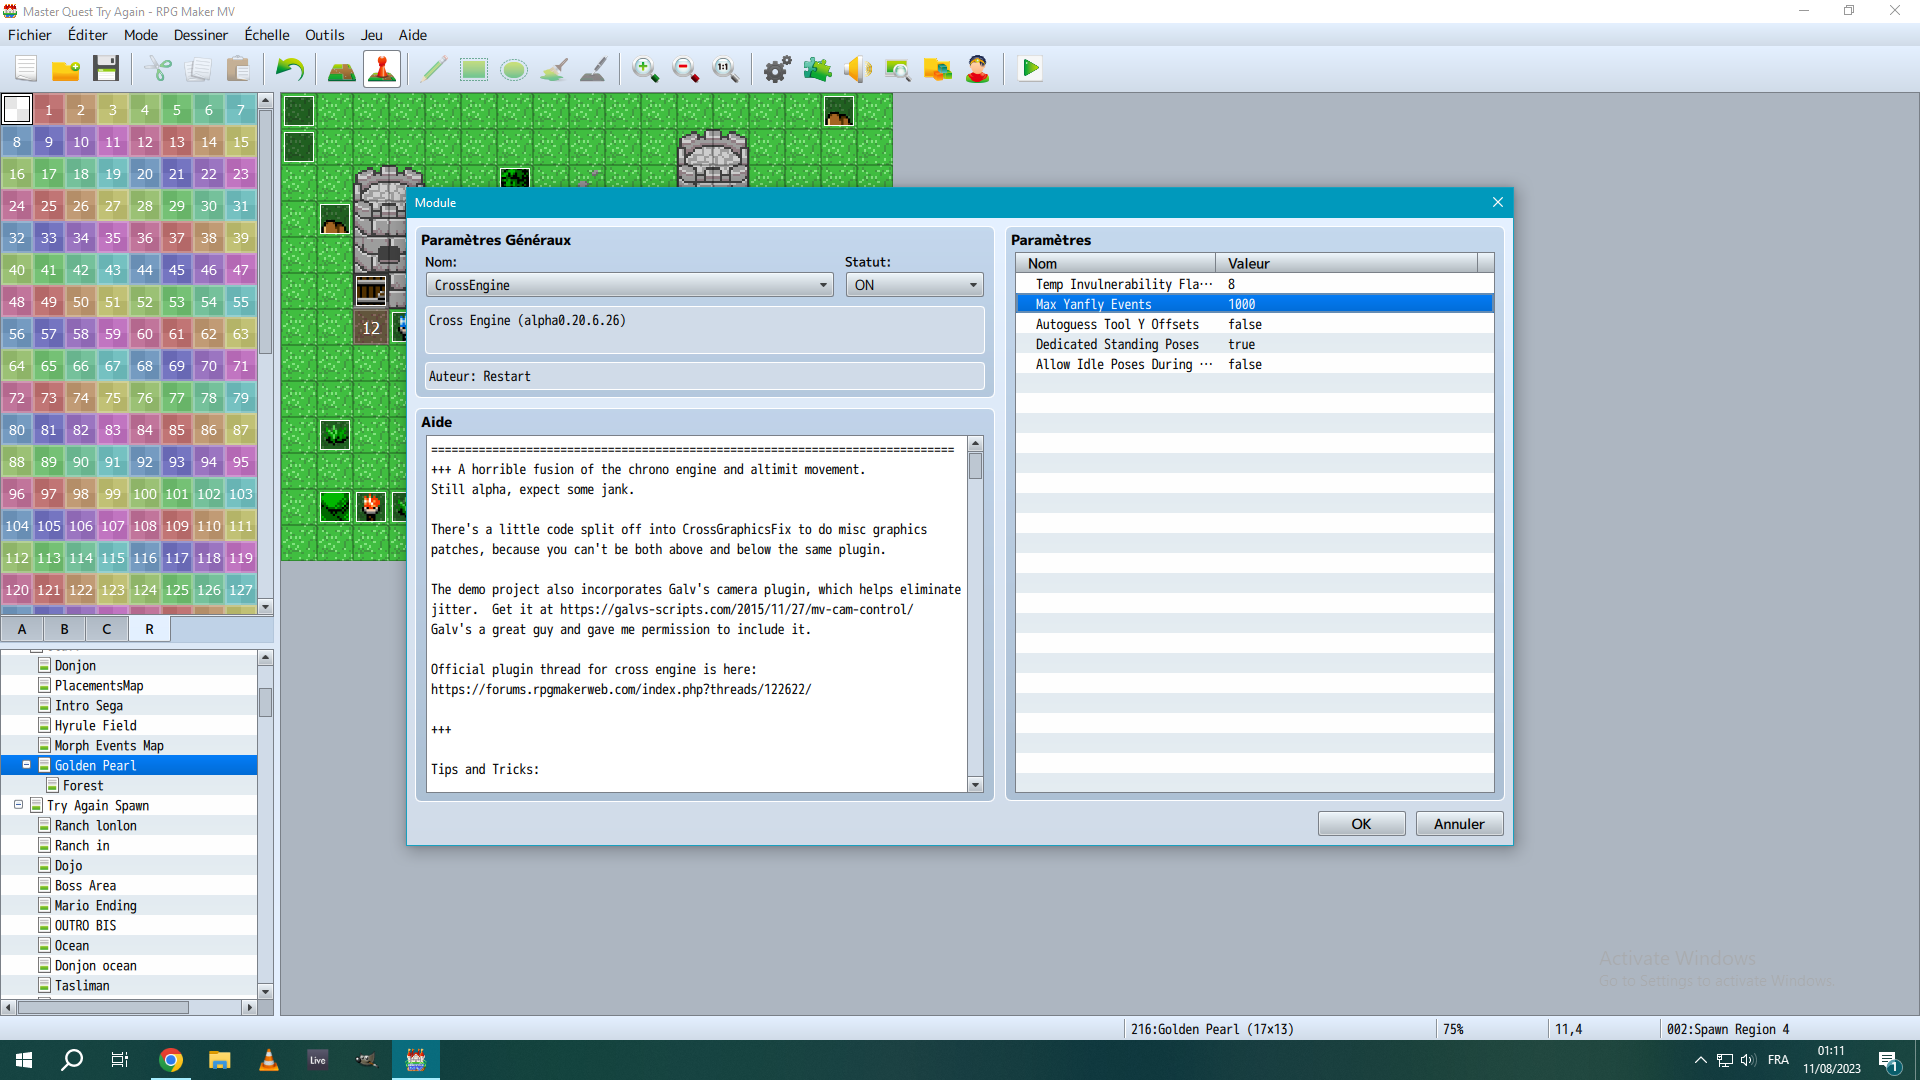Screen dimensions: 1920x1080
Task: Select the Ellipse drawing tool
Action: click(514, 69)
